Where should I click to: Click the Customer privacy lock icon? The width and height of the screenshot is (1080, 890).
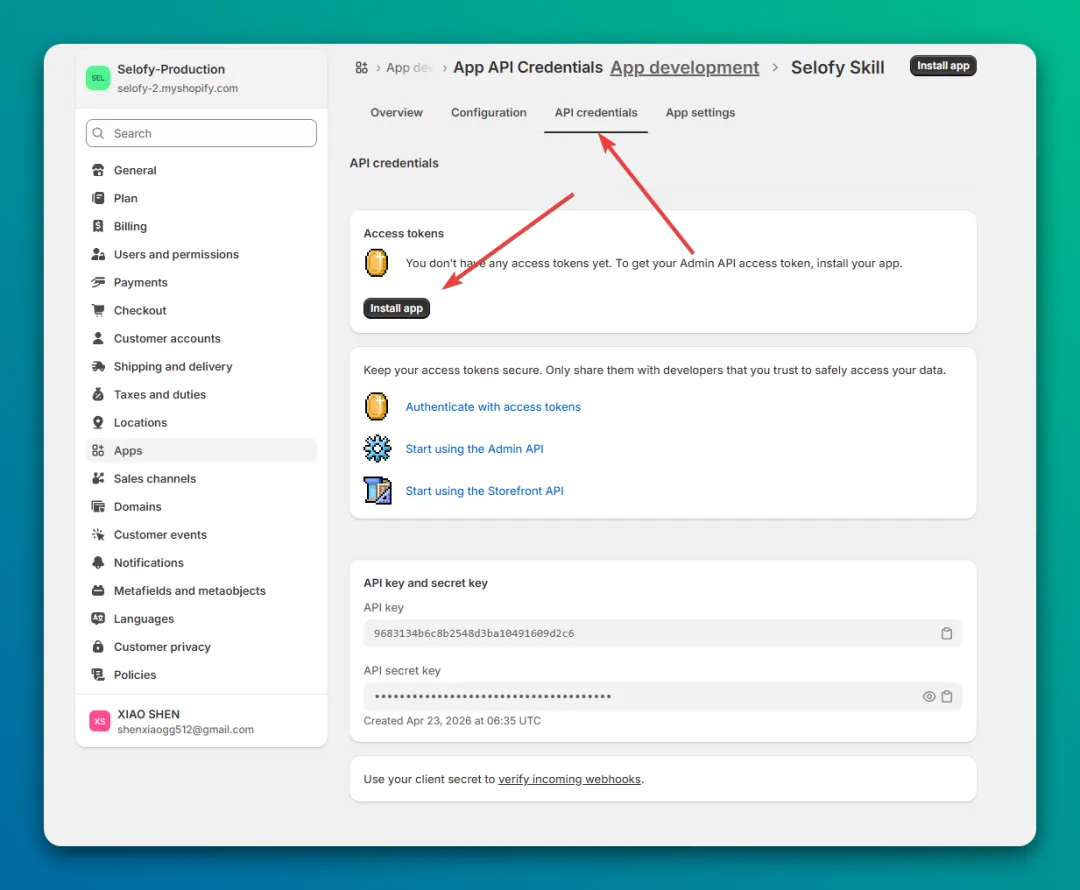click(98, 646)
